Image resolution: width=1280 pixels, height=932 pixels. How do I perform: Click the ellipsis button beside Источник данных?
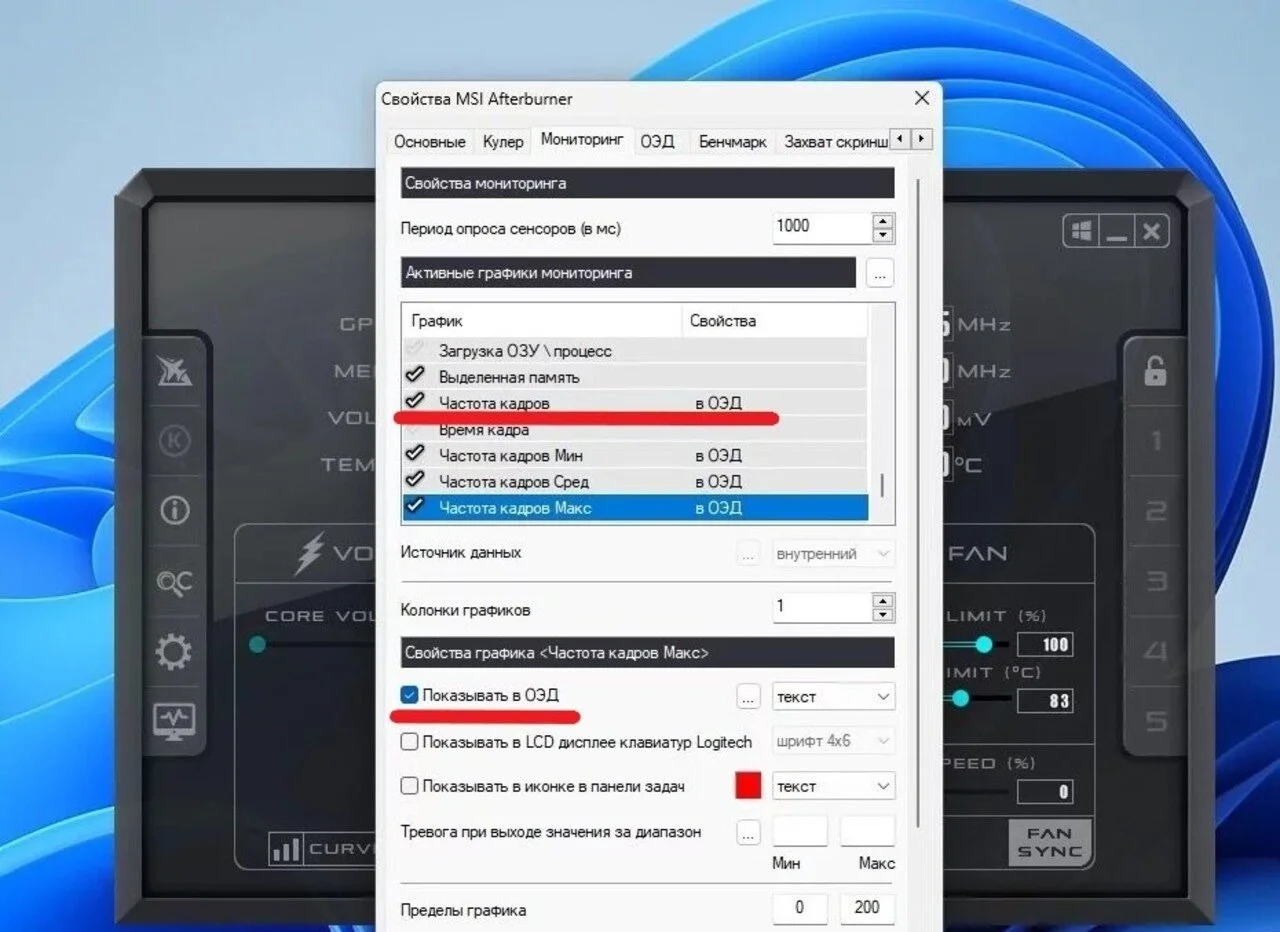pos(749,553)
